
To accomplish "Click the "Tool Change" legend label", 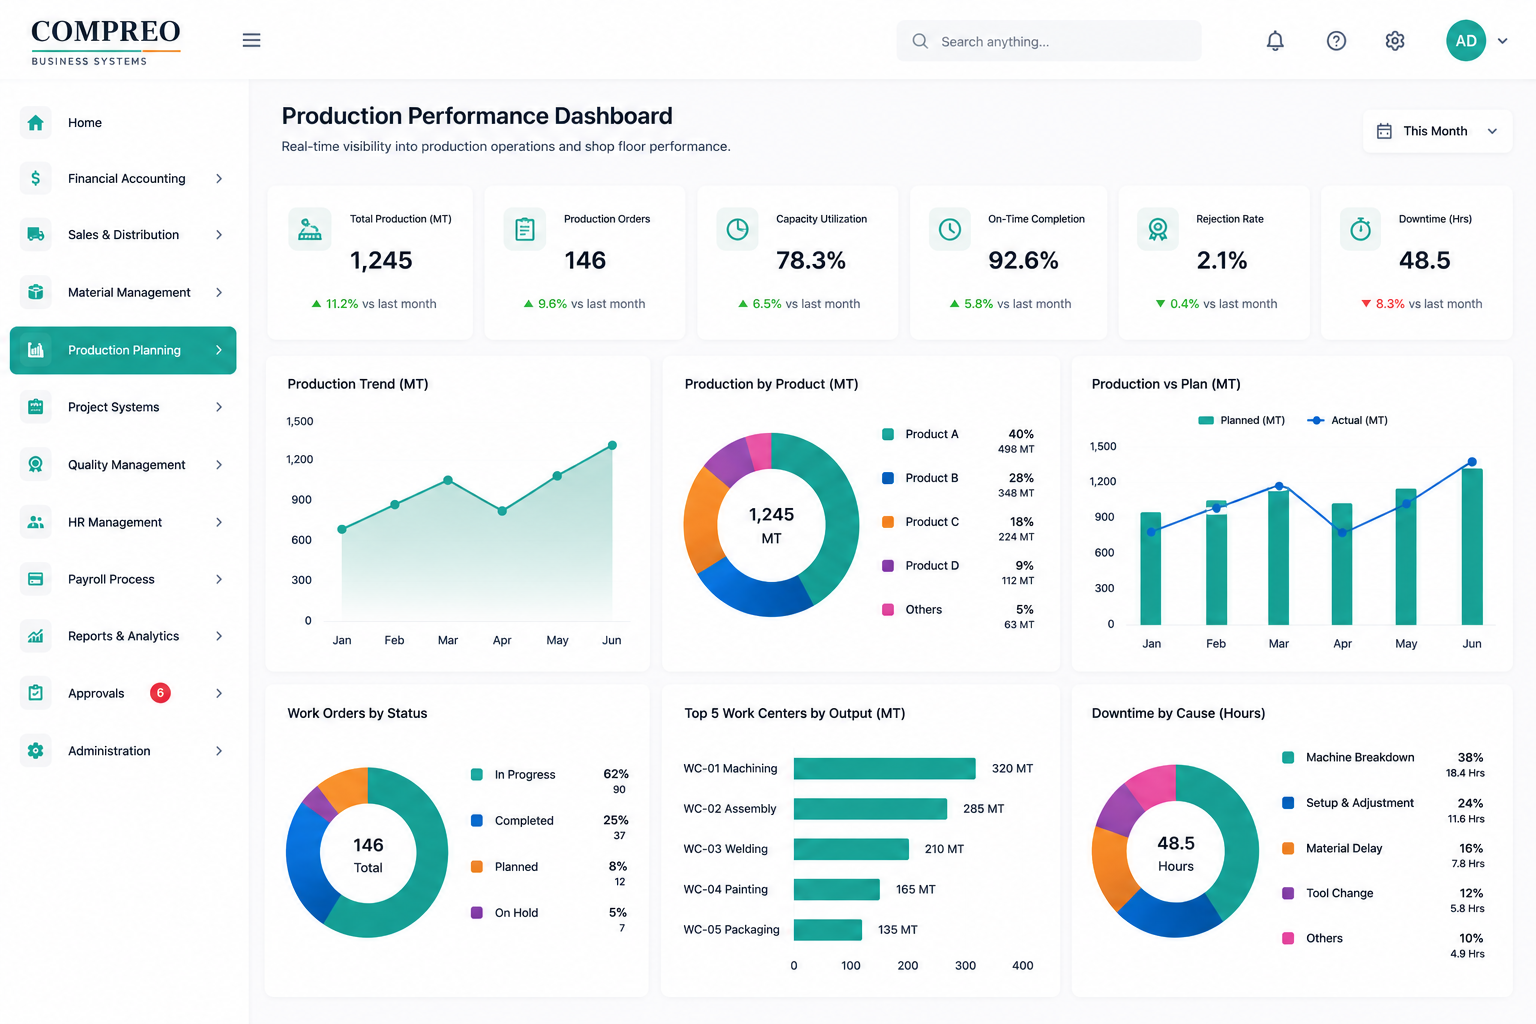I will [1339, 893].
